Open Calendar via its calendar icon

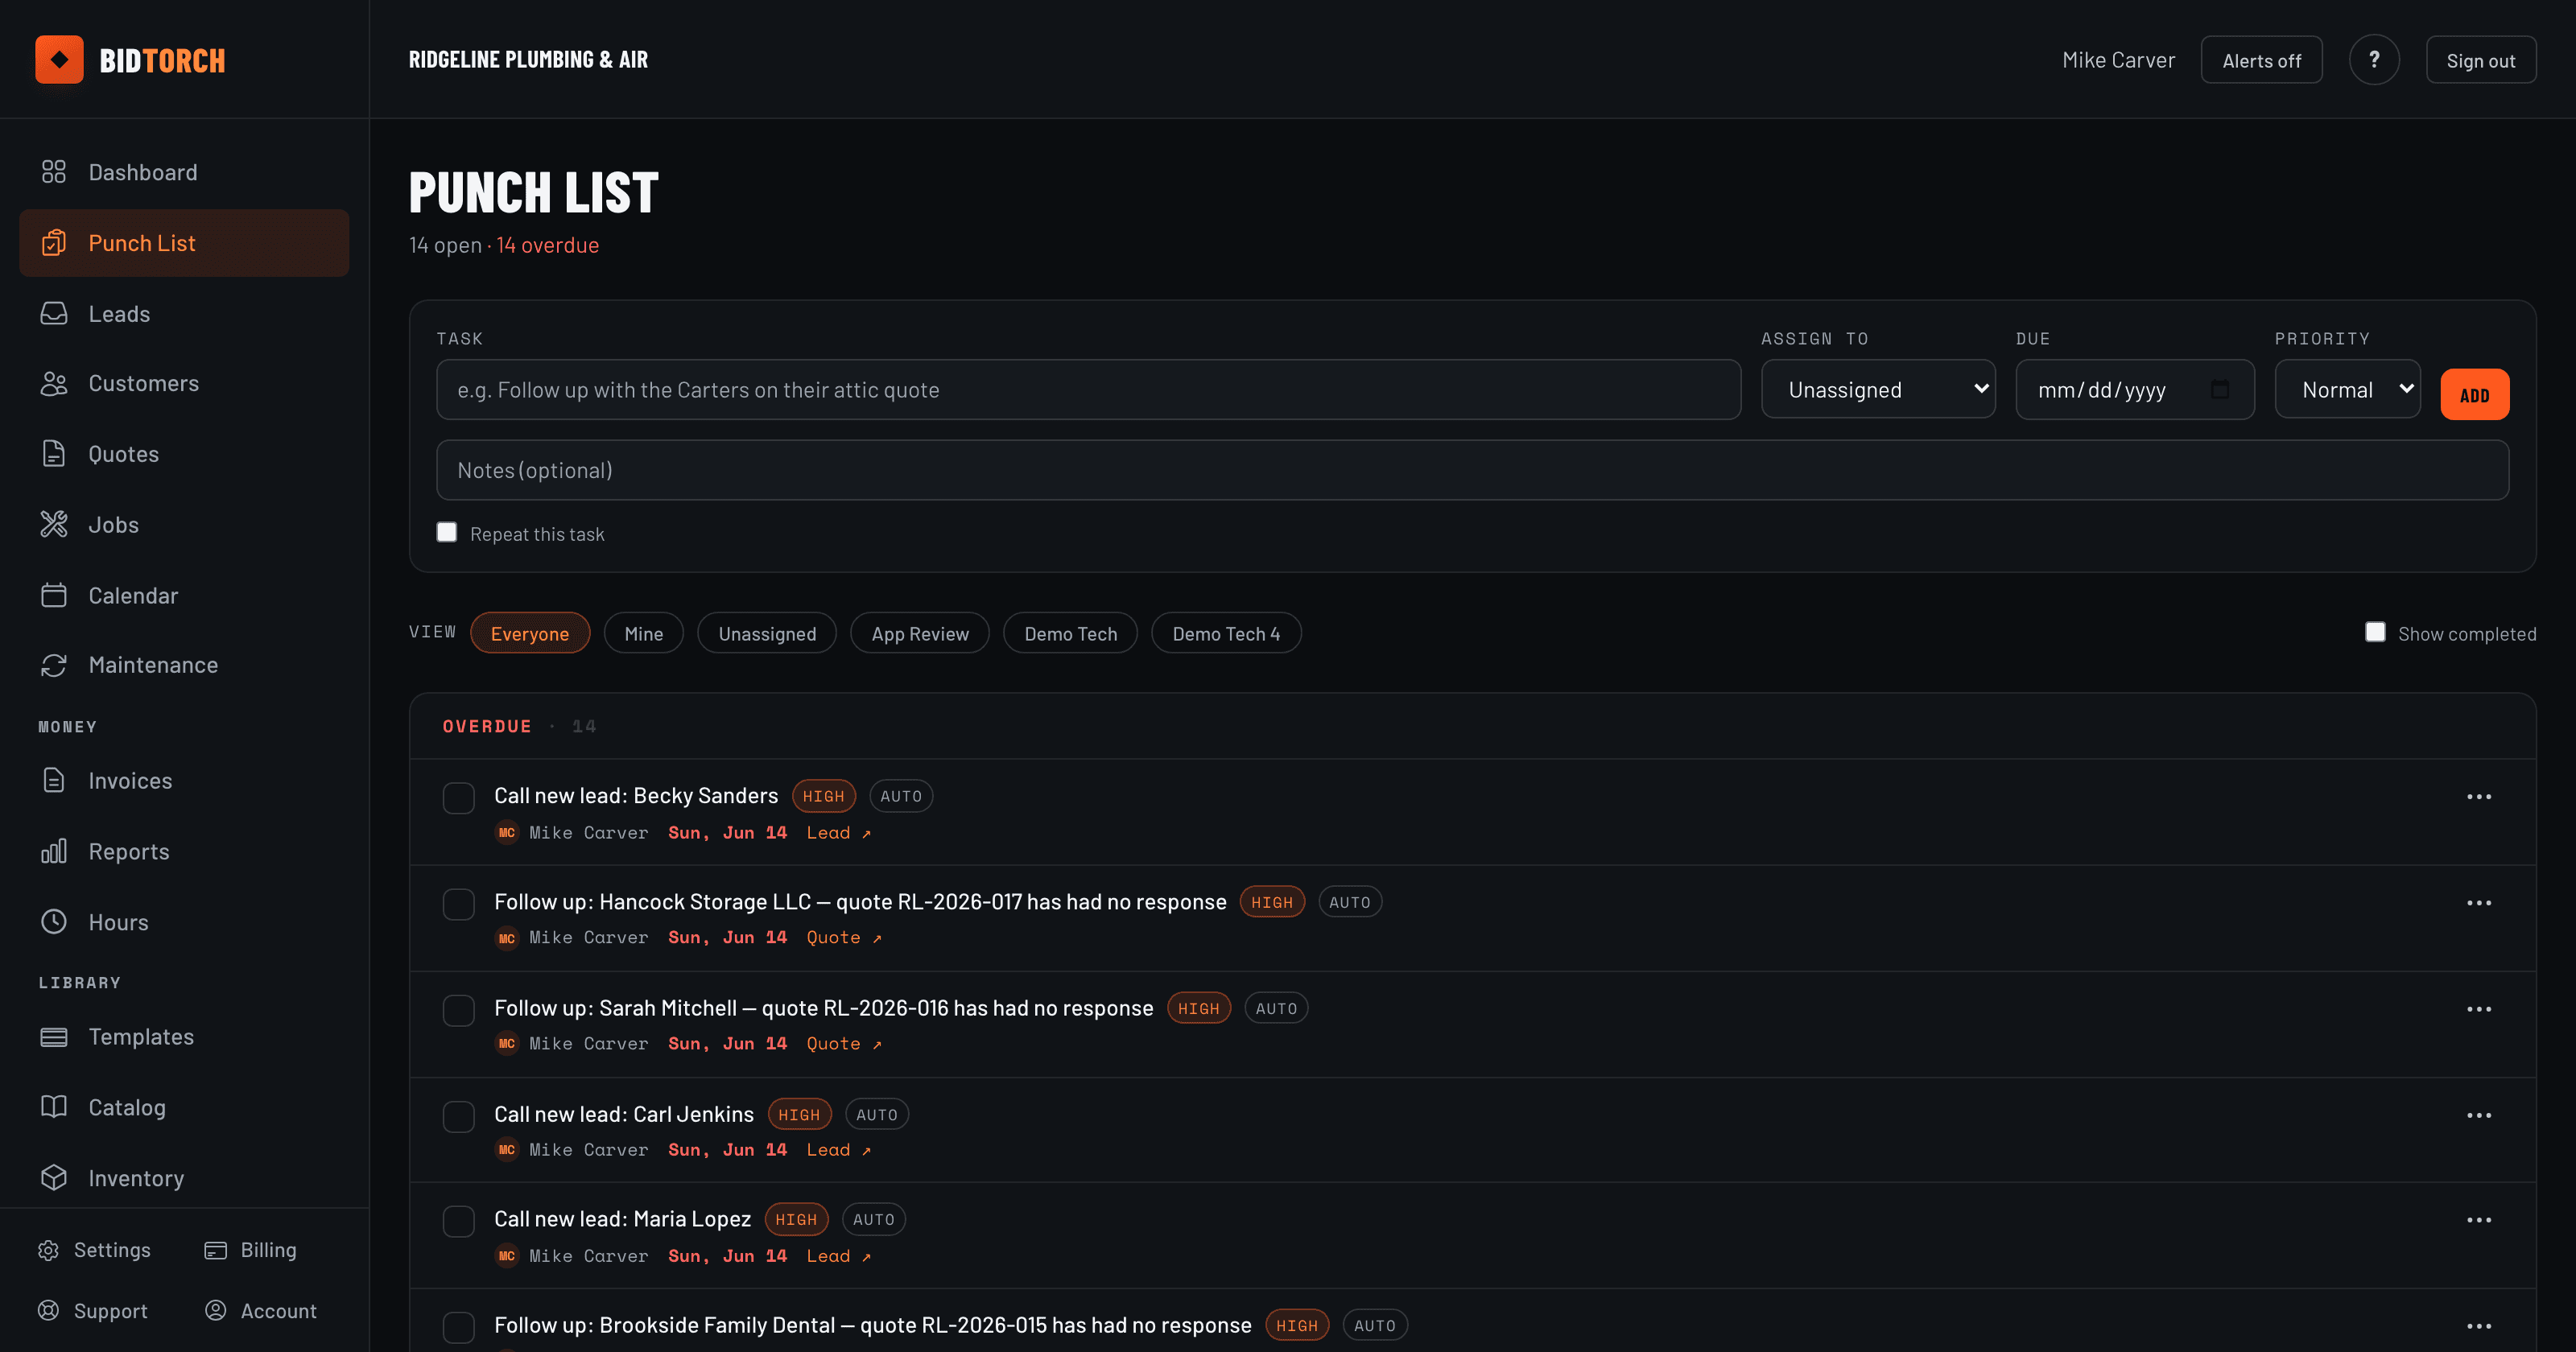pyautogui.click(x=54, y=596)
